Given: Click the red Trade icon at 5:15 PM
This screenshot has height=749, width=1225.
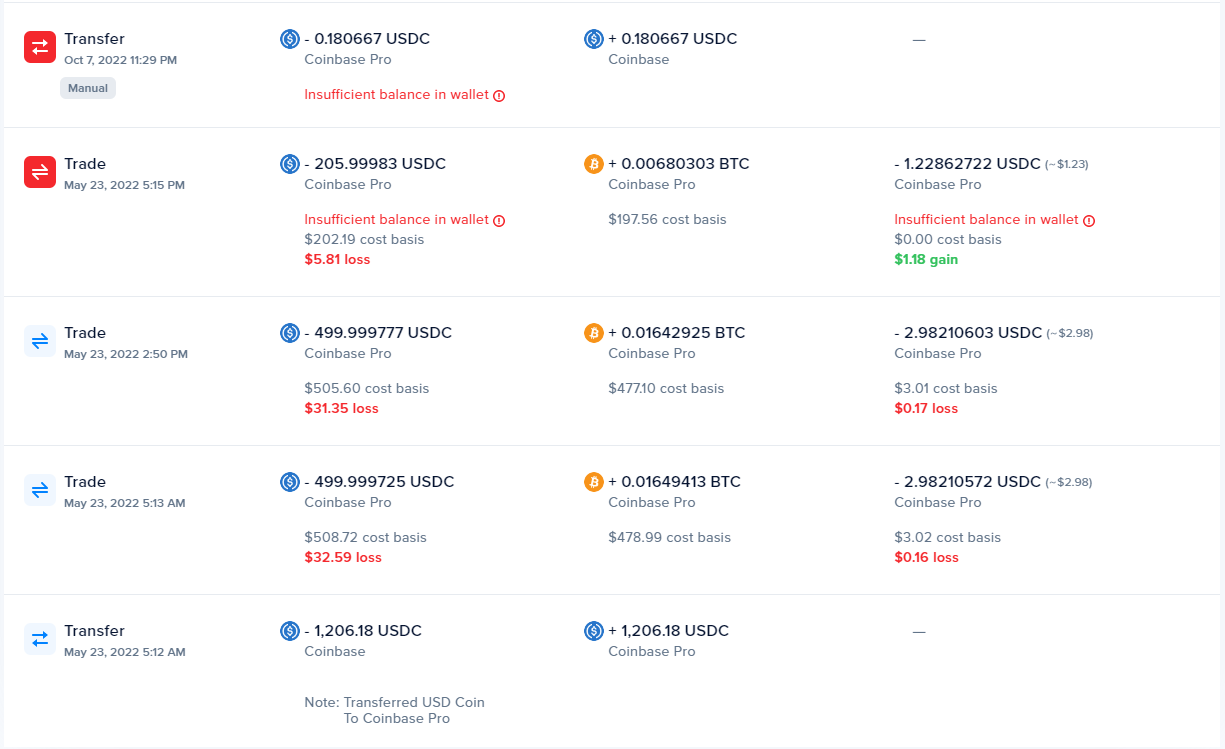Looking at the screenshot, I should pyautogui.click(x=40, y=172).
